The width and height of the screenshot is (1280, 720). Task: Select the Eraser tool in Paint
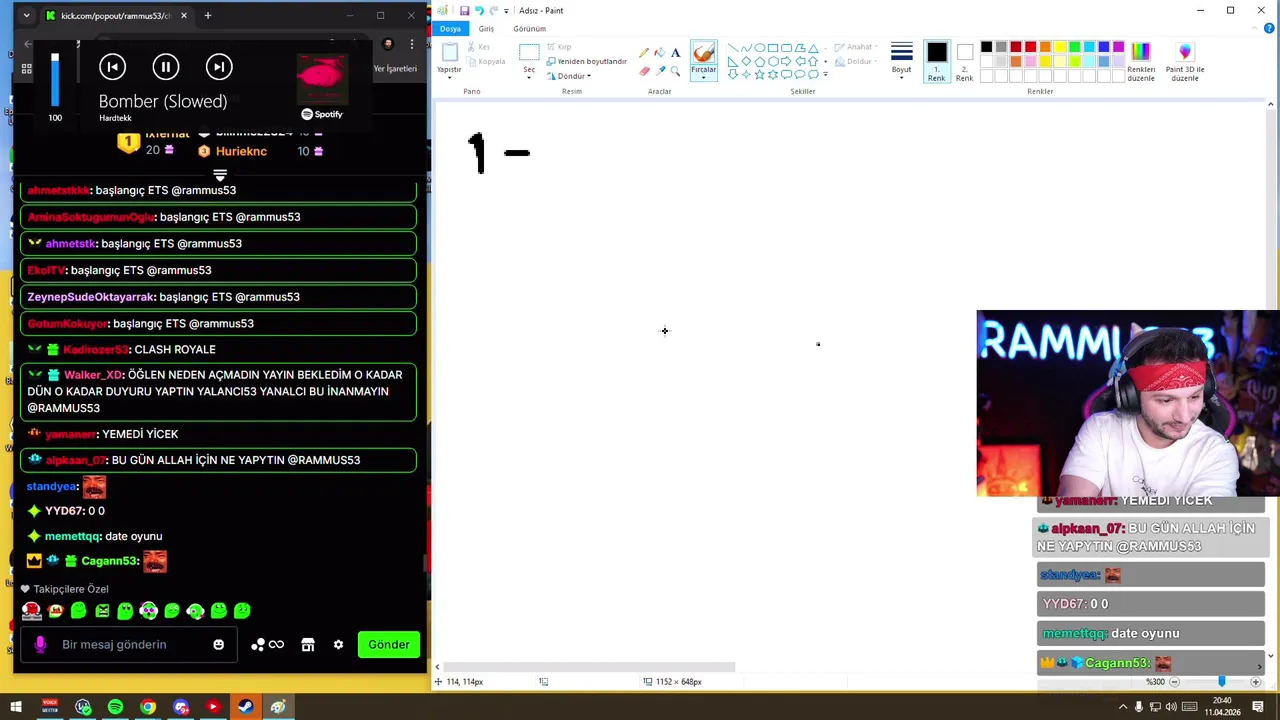tap(644, 70)
